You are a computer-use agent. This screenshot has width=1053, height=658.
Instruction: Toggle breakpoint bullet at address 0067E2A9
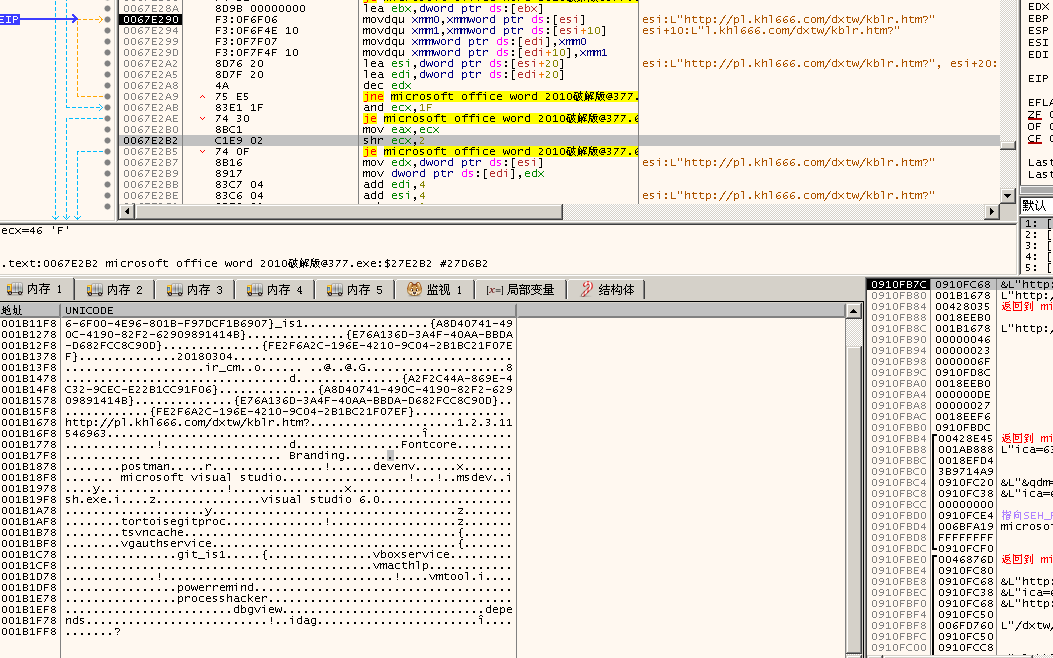[x=107, y=96]
